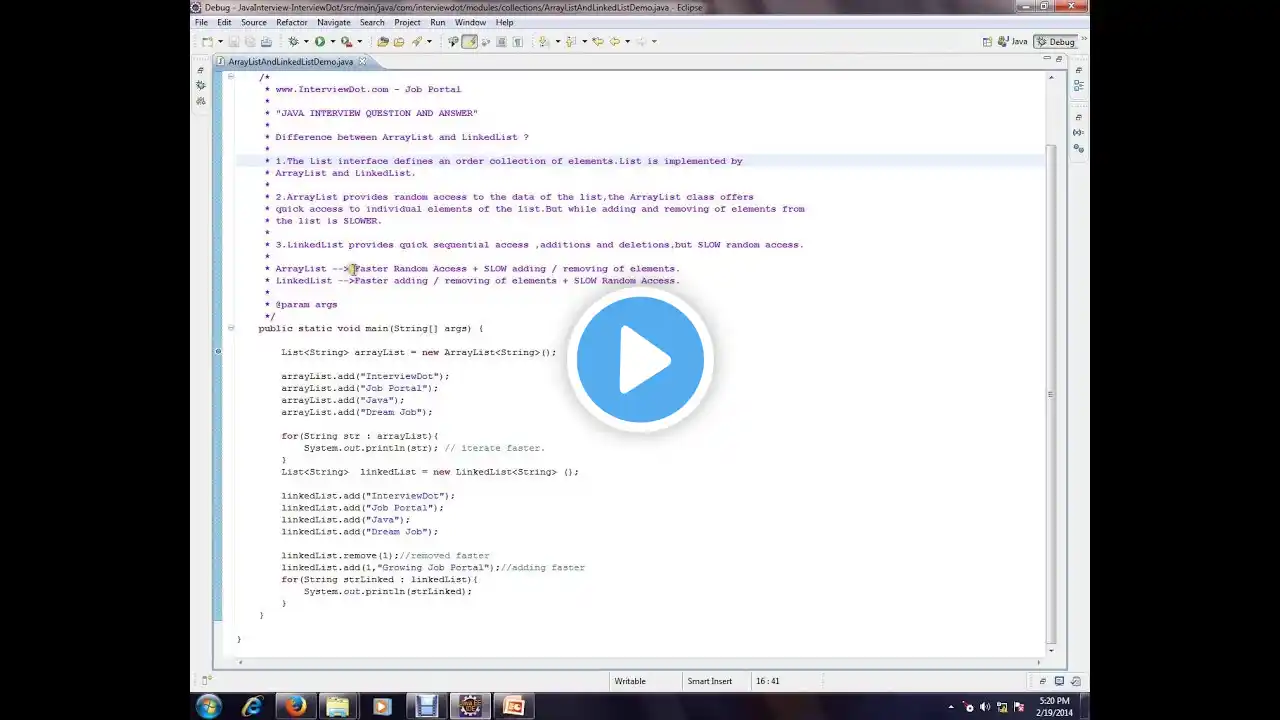Click the Save toolbar icon
Screen dimensions: 1280x720
coord(234,42)
